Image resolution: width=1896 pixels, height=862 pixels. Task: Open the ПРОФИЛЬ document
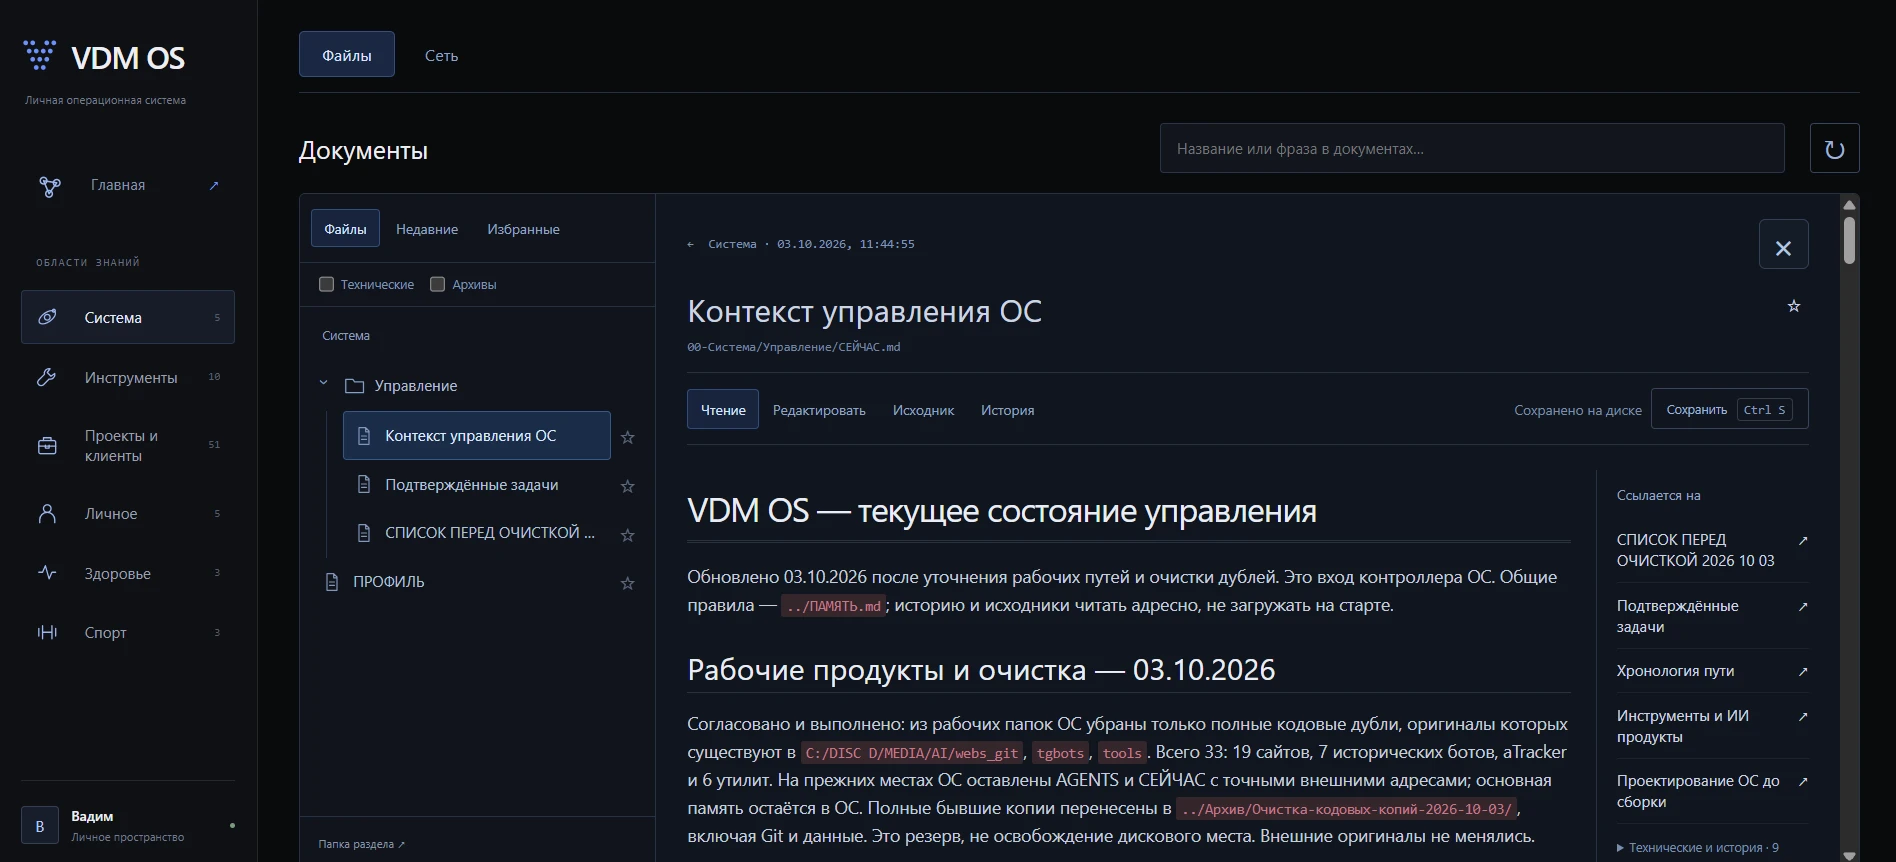pos(388,582)
